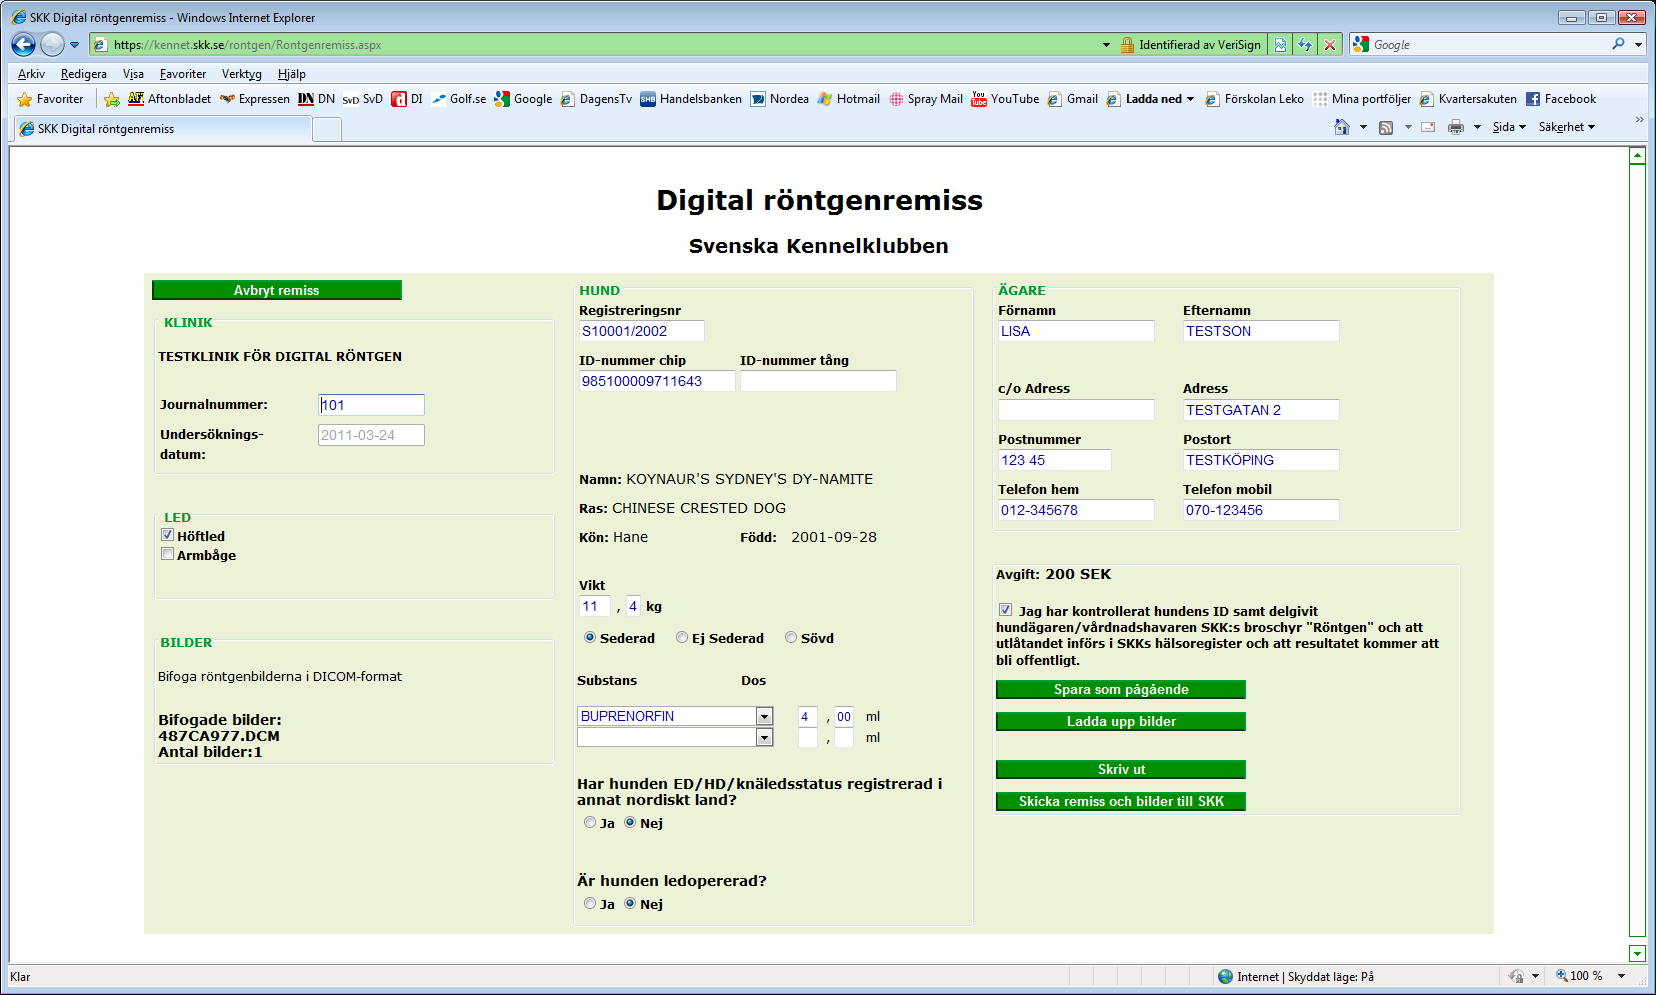The width and height of the screenshot is (1656, 995).
Task: Select Nej for registered in another Nordic country
Action: [630, 822]
